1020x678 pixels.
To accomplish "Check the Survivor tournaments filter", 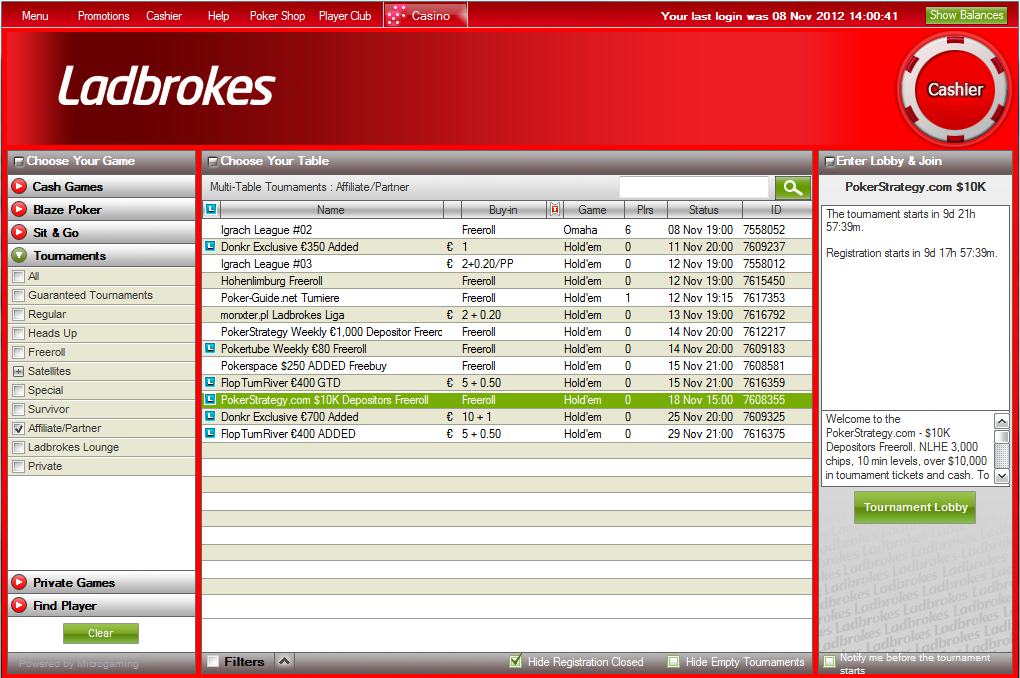I will pyautogui.click(x=19, y=409).
